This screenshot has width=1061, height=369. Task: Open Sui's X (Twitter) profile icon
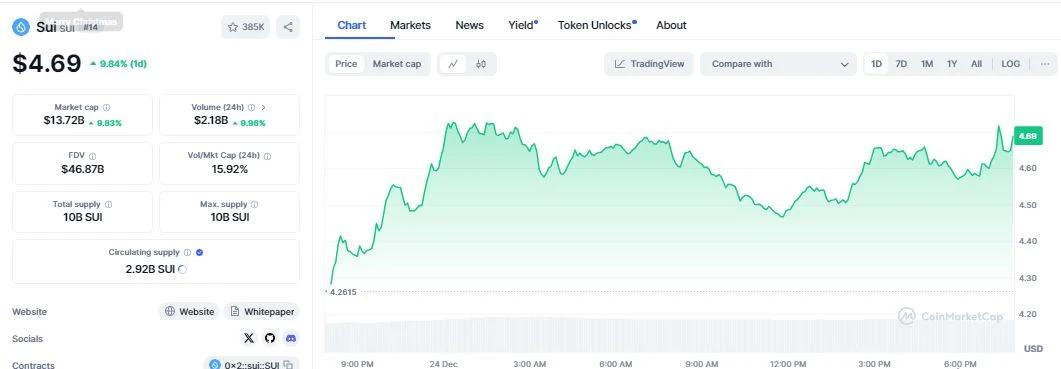tap(248, 339)
